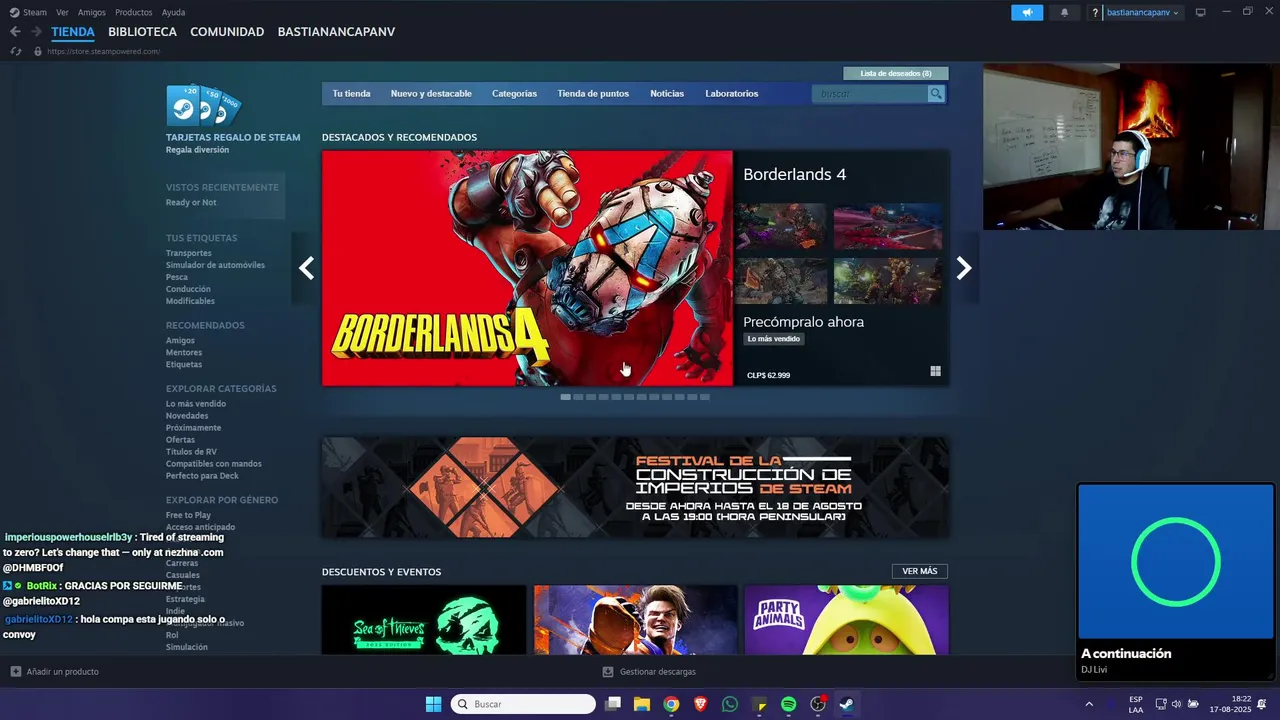Open Gestionar descargas
Image resolution: width=1280 pixels, height=720 pixels.
point(657,672)
